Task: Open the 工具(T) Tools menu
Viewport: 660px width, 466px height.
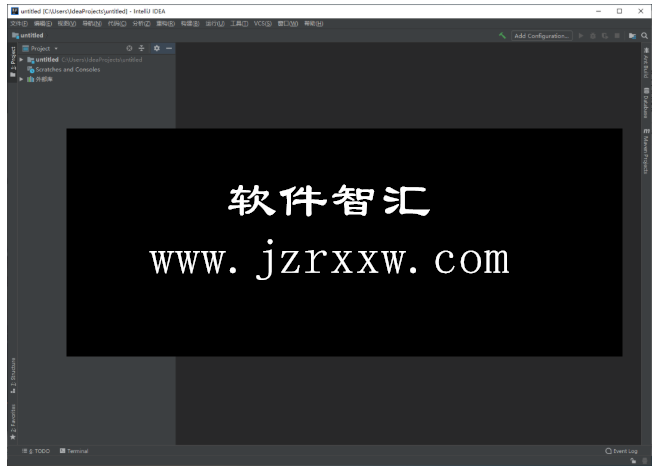Action: (x=239, y=24)
